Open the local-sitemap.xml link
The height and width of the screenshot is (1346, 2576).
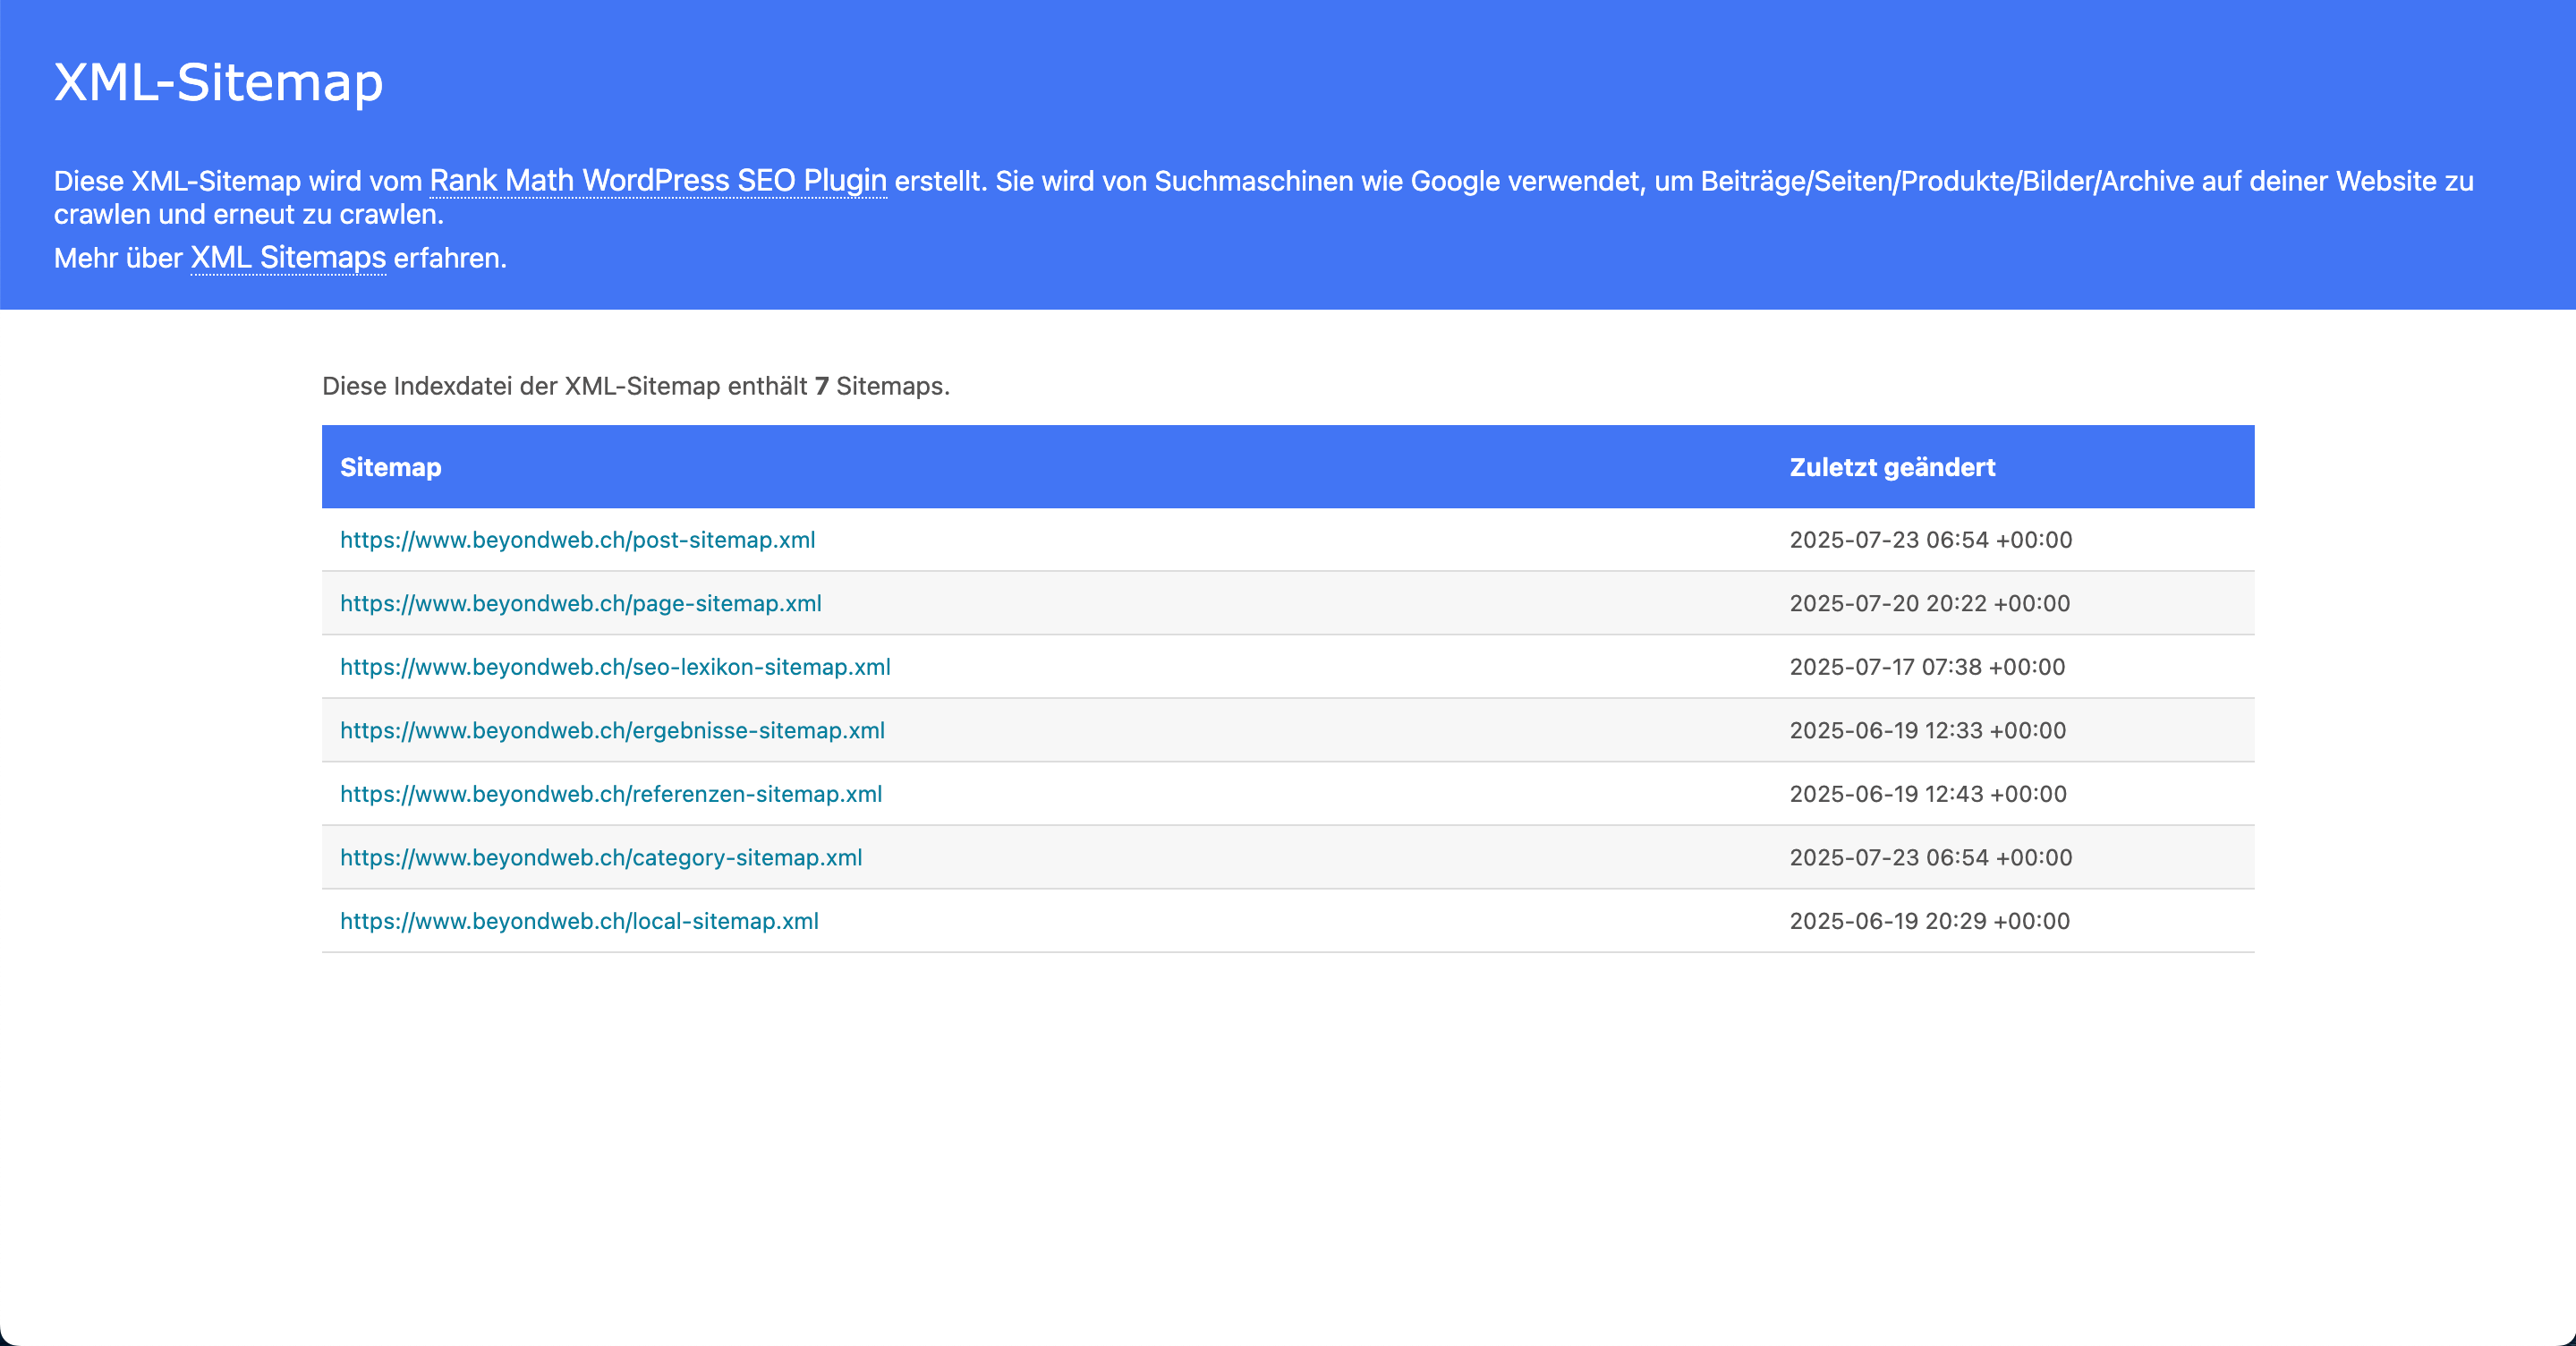pyautogui.click(x=579, y=921)
